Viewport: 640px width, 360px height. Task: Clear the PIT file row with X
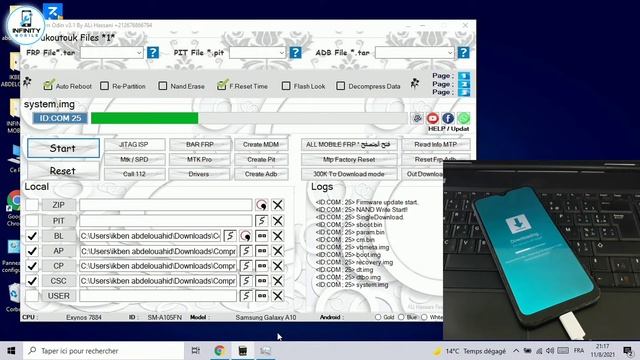tap(278, 221)
